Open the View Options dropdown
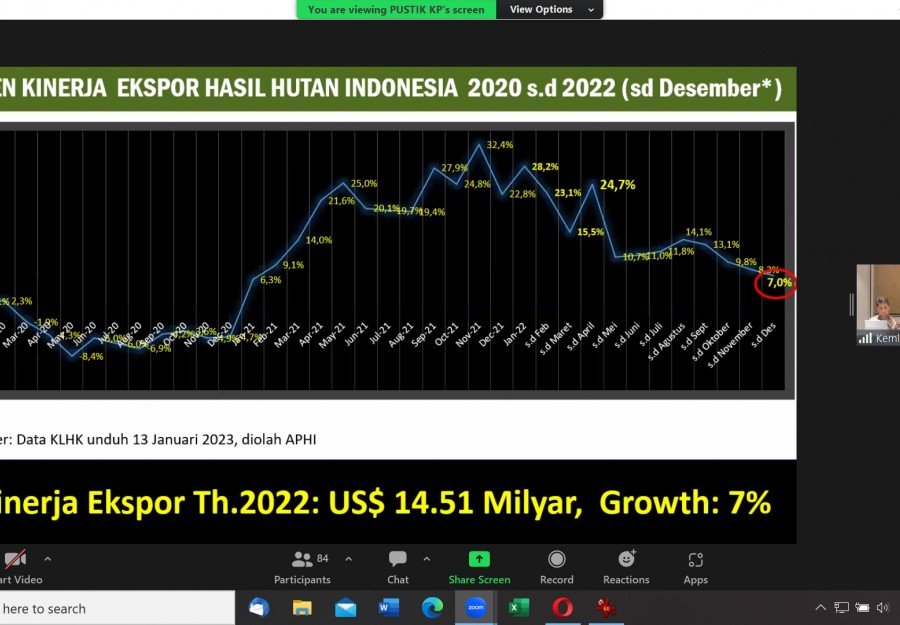Screen dimensions: 900x625 pyautogui.click(x=549, y=9)
